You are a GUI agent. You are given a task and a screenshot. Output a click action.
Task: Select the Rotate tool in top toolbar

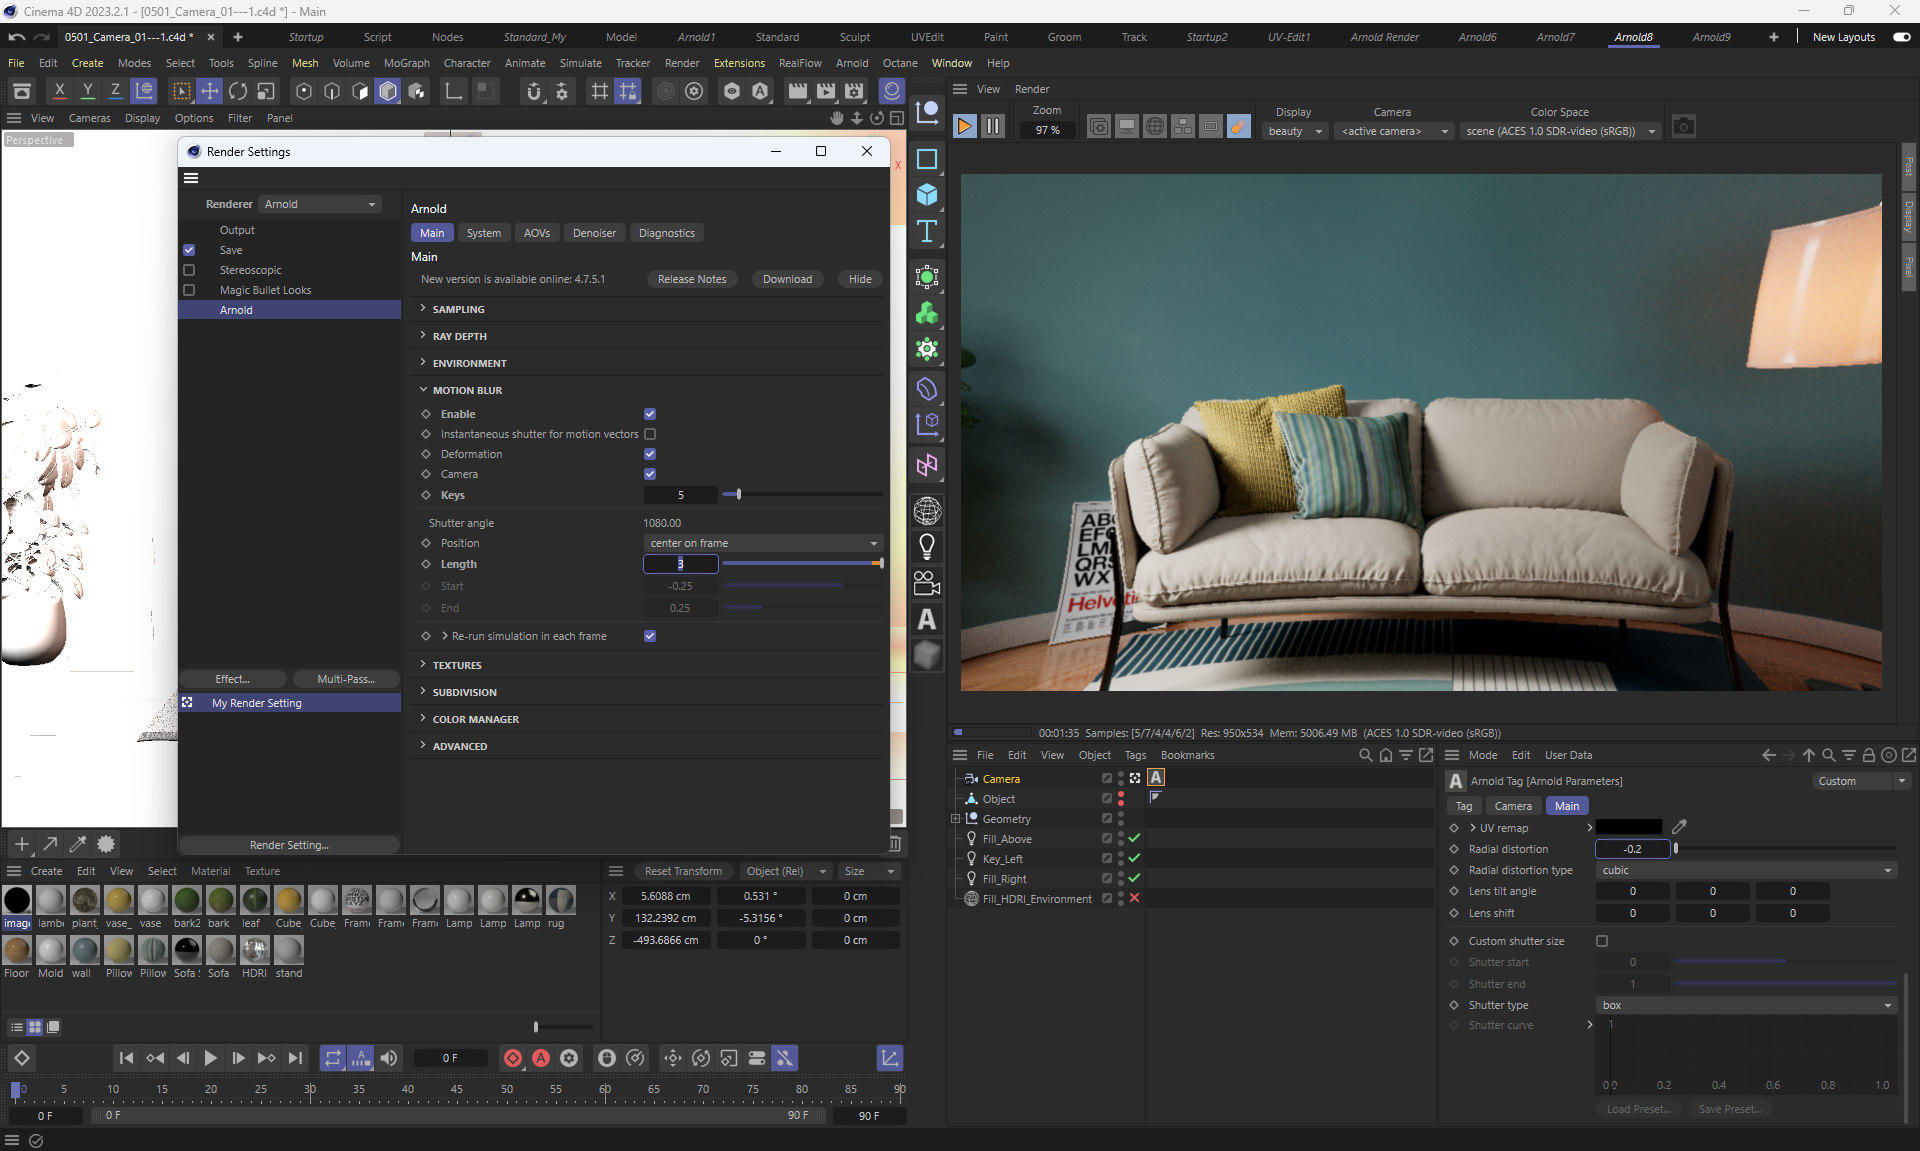point(238,91)
